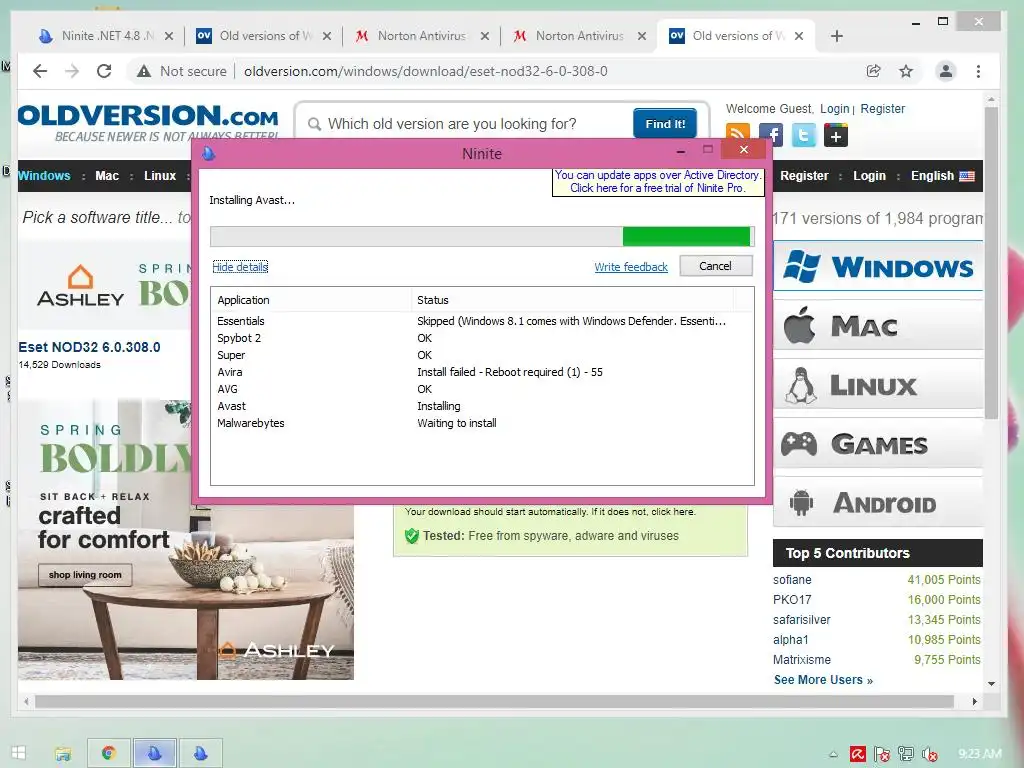Image resolution: width=1024 pixels, height=768 pixels.
Task: Select the Avira row in Ninite list
Action: tap(482, 372)
